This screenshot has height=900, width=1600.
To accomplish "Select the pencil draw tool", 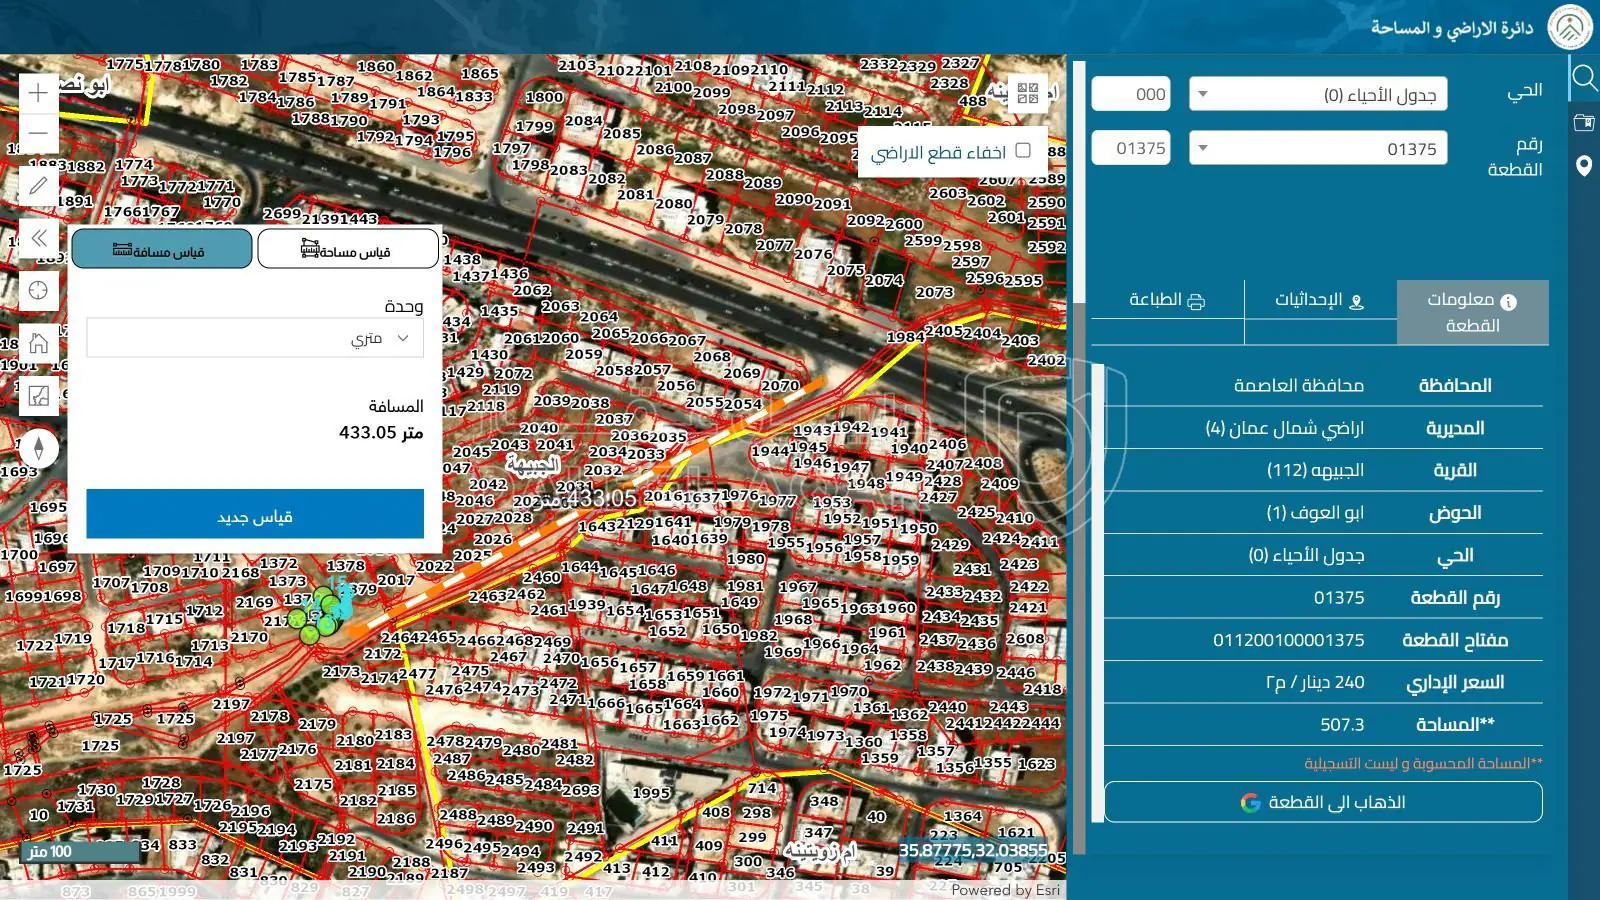I will (x=38, y=186).
